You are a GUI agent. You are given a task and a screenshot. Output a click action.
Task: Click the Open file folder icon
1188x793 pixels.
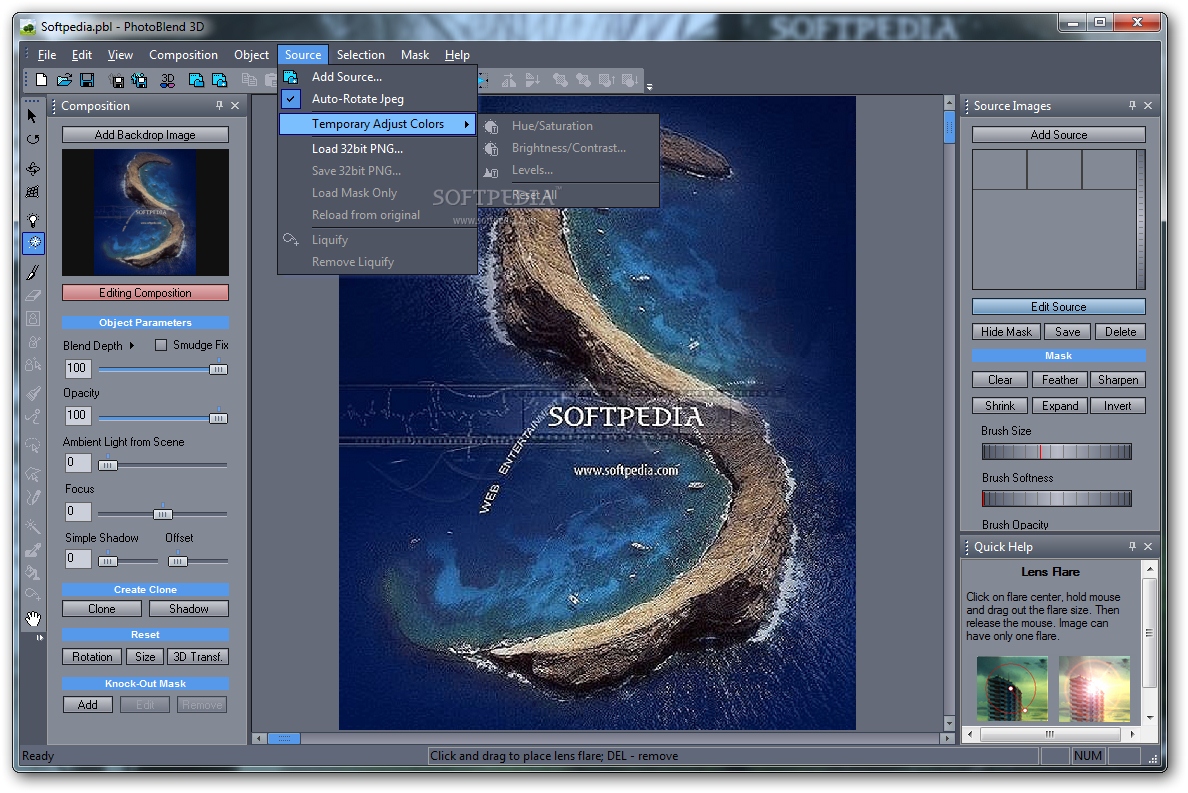pyautogui.click(x=64, y=80)
